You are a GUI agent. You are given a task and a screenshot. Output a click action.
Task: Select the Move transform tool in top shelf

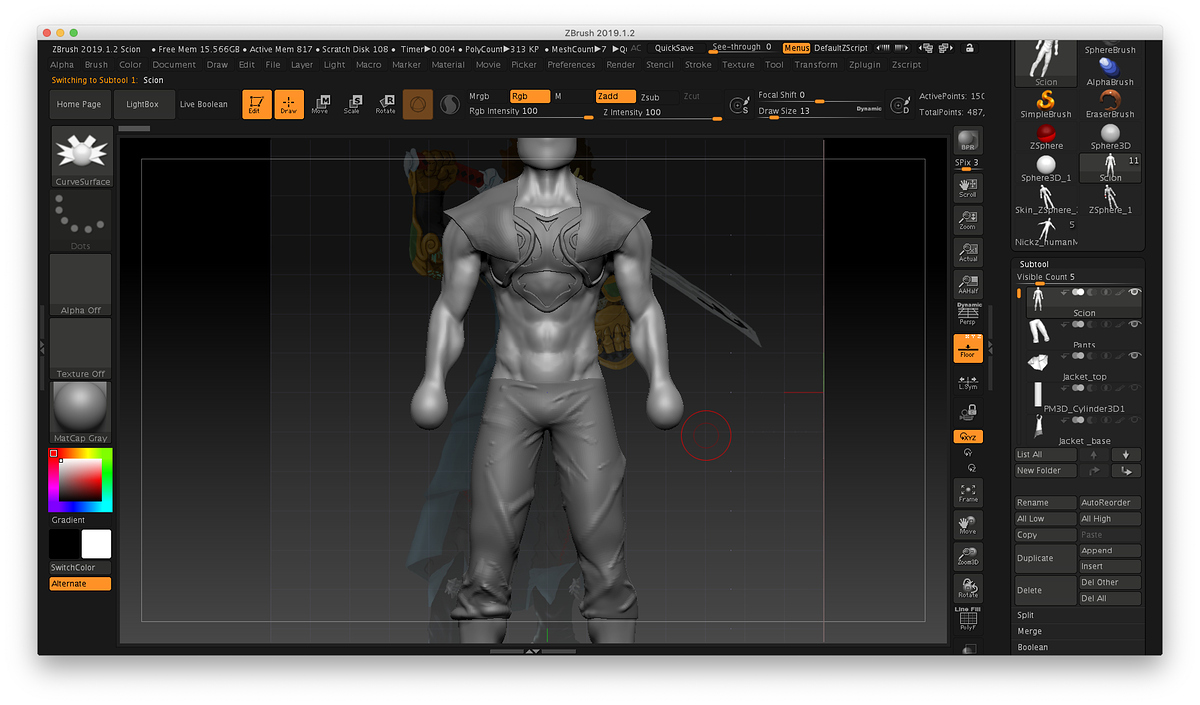point(320,104)
